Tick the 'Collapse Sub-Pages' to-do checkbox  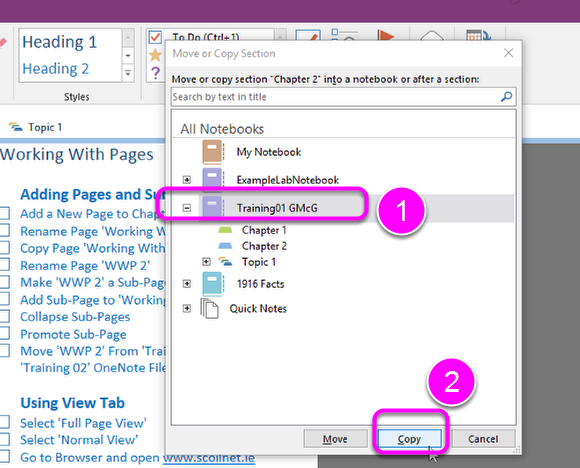click(x=4, y=316)
